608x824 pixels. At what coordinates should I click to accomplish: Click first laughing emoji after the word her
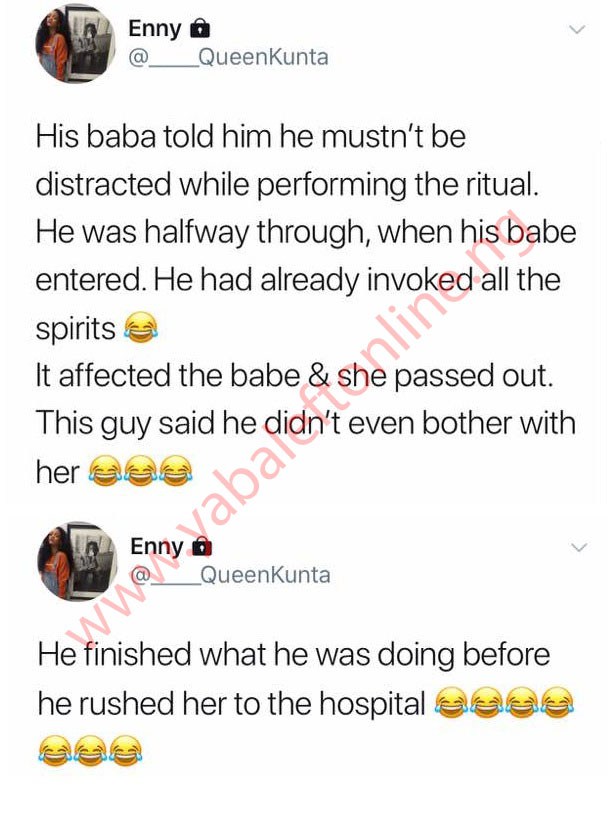pyautogui.click(x=104, y=471)
